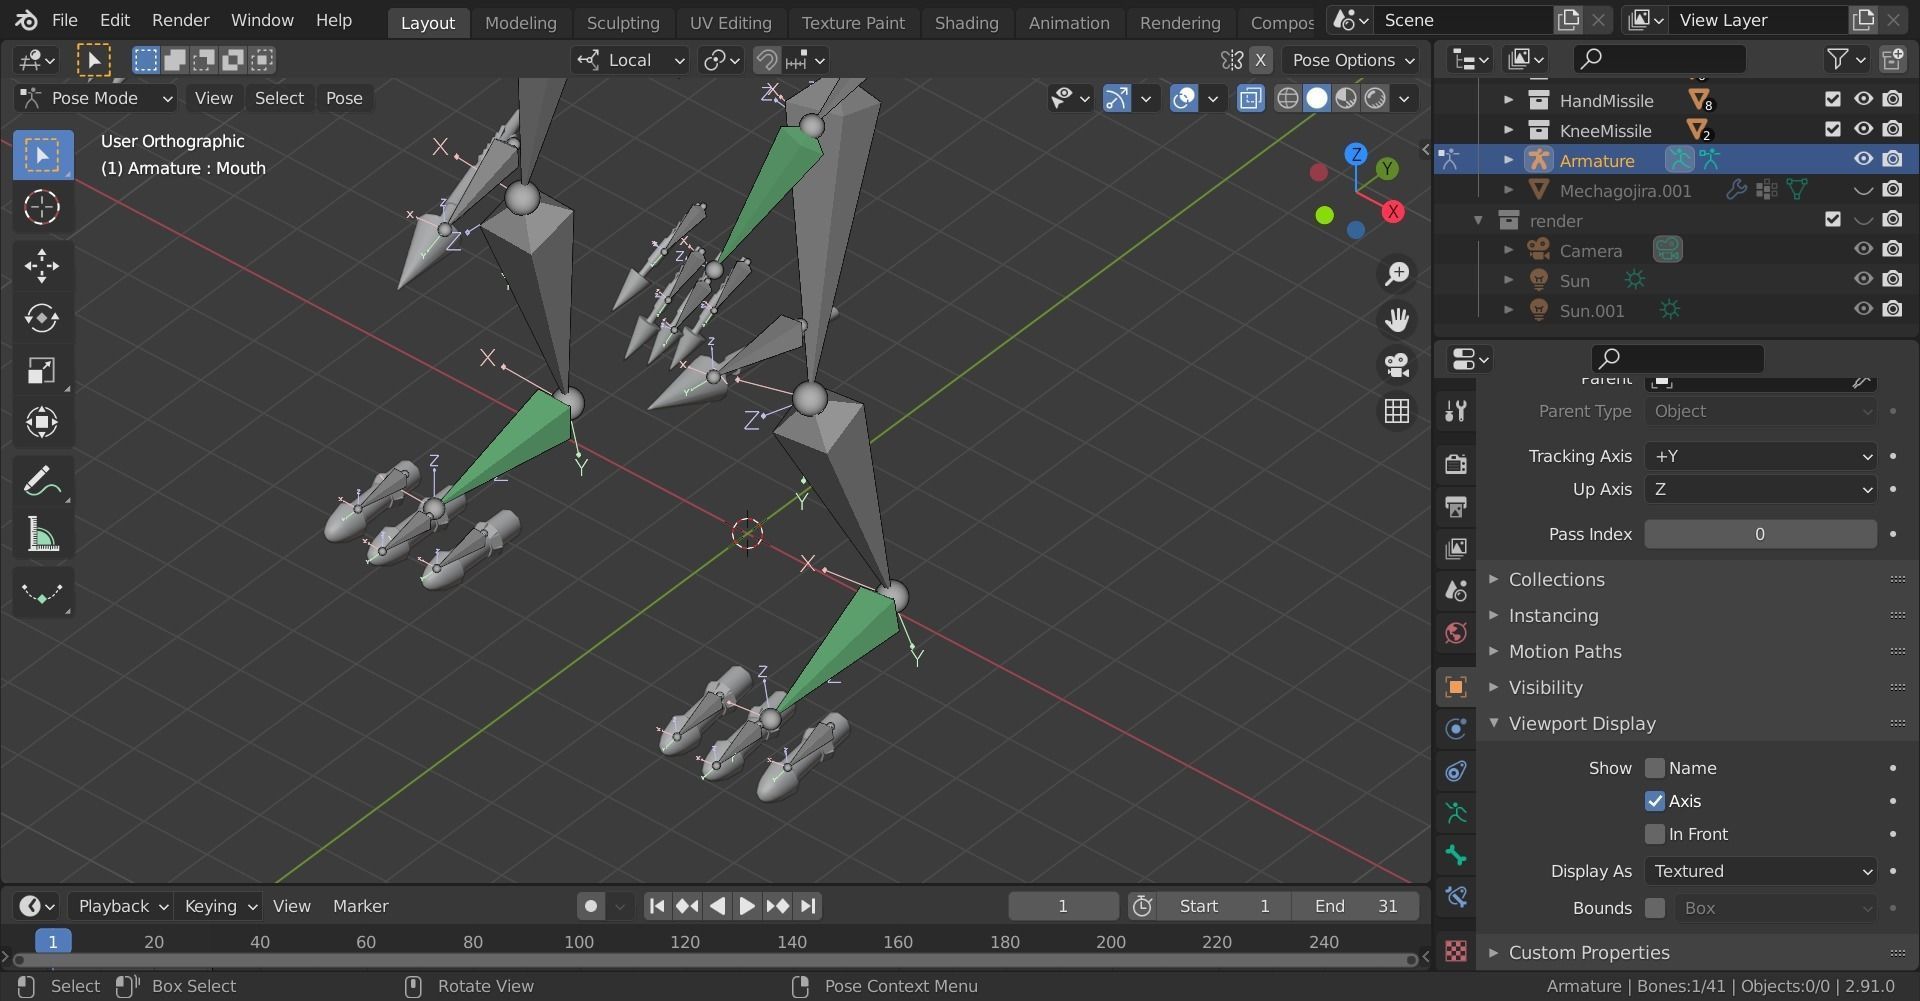This screenshot has height=1001, width=1920.
Task: Pick the Measure tool
Action: tap(42, 535)
